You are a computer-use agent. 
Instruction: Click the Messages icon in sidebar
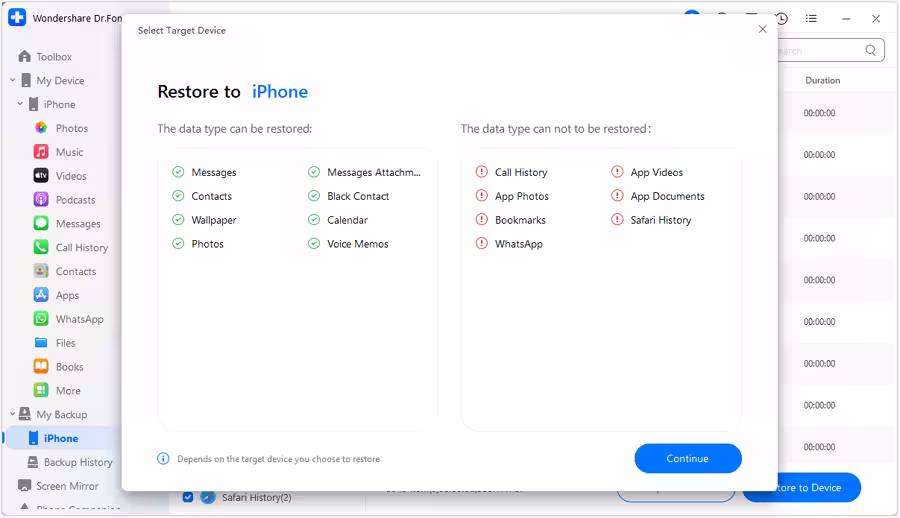(x=41, y=223)
